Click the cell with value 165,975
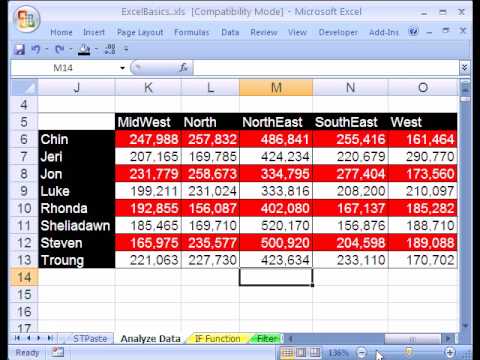480x360 pixels. point(148,243)
